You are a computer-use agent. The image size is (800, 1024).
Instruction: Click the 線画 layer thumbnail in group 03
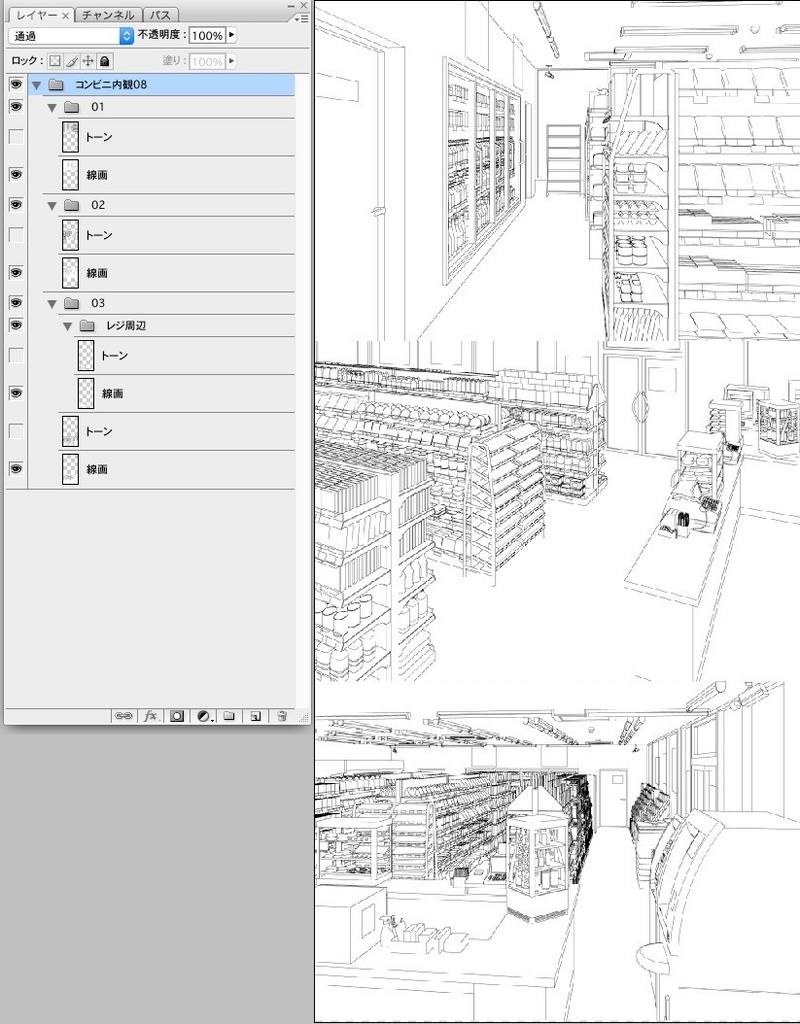click(70, 469)
